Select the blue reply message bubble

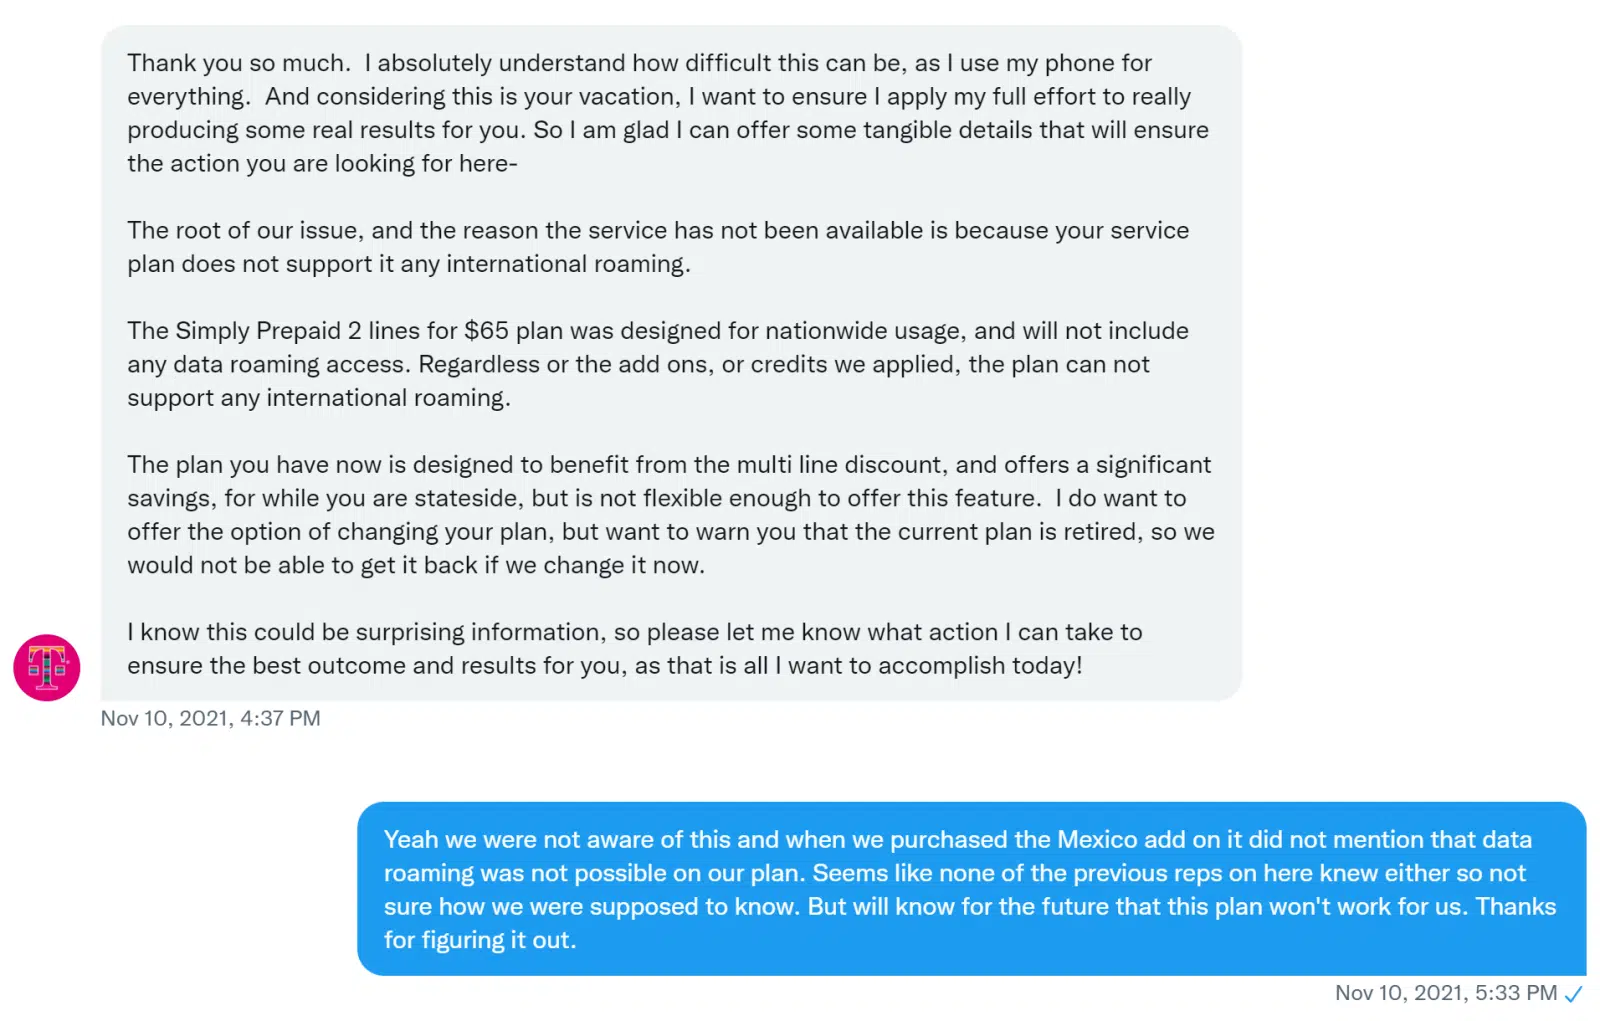tap(971, 889)
